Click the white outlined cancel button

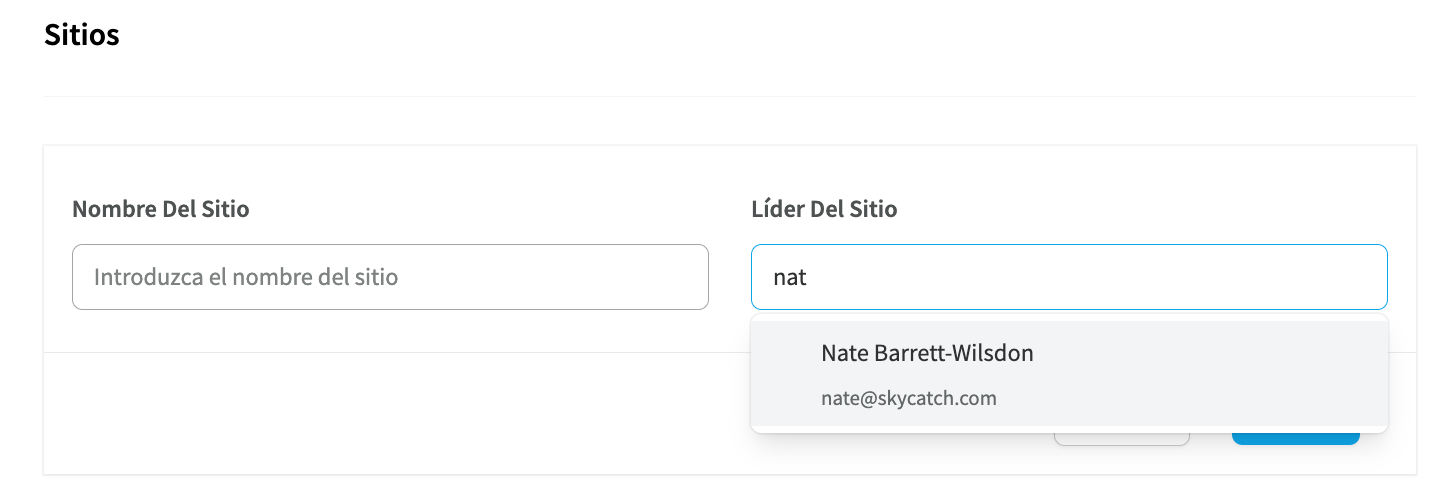(x=1121, y=439)
